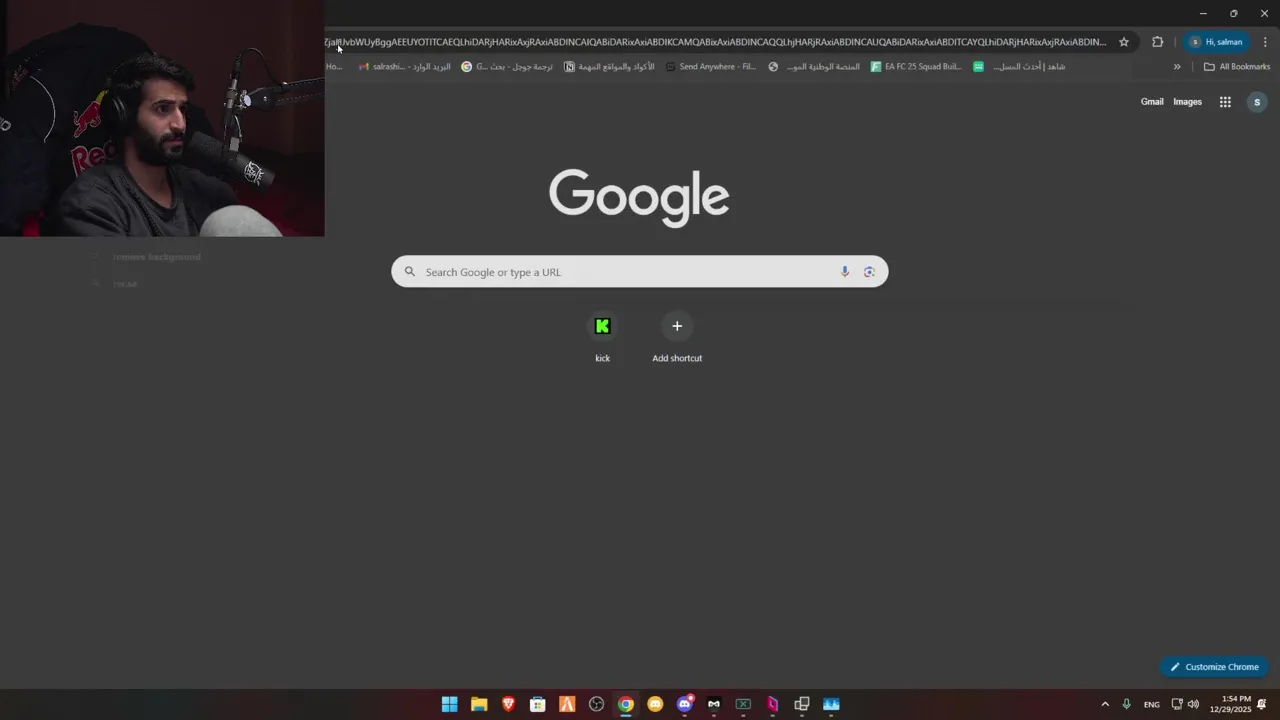The height and width of the screenshot is (720, 1280).
Task: Expand the bookmarks overflow chevron
Action: [1177, 67]
